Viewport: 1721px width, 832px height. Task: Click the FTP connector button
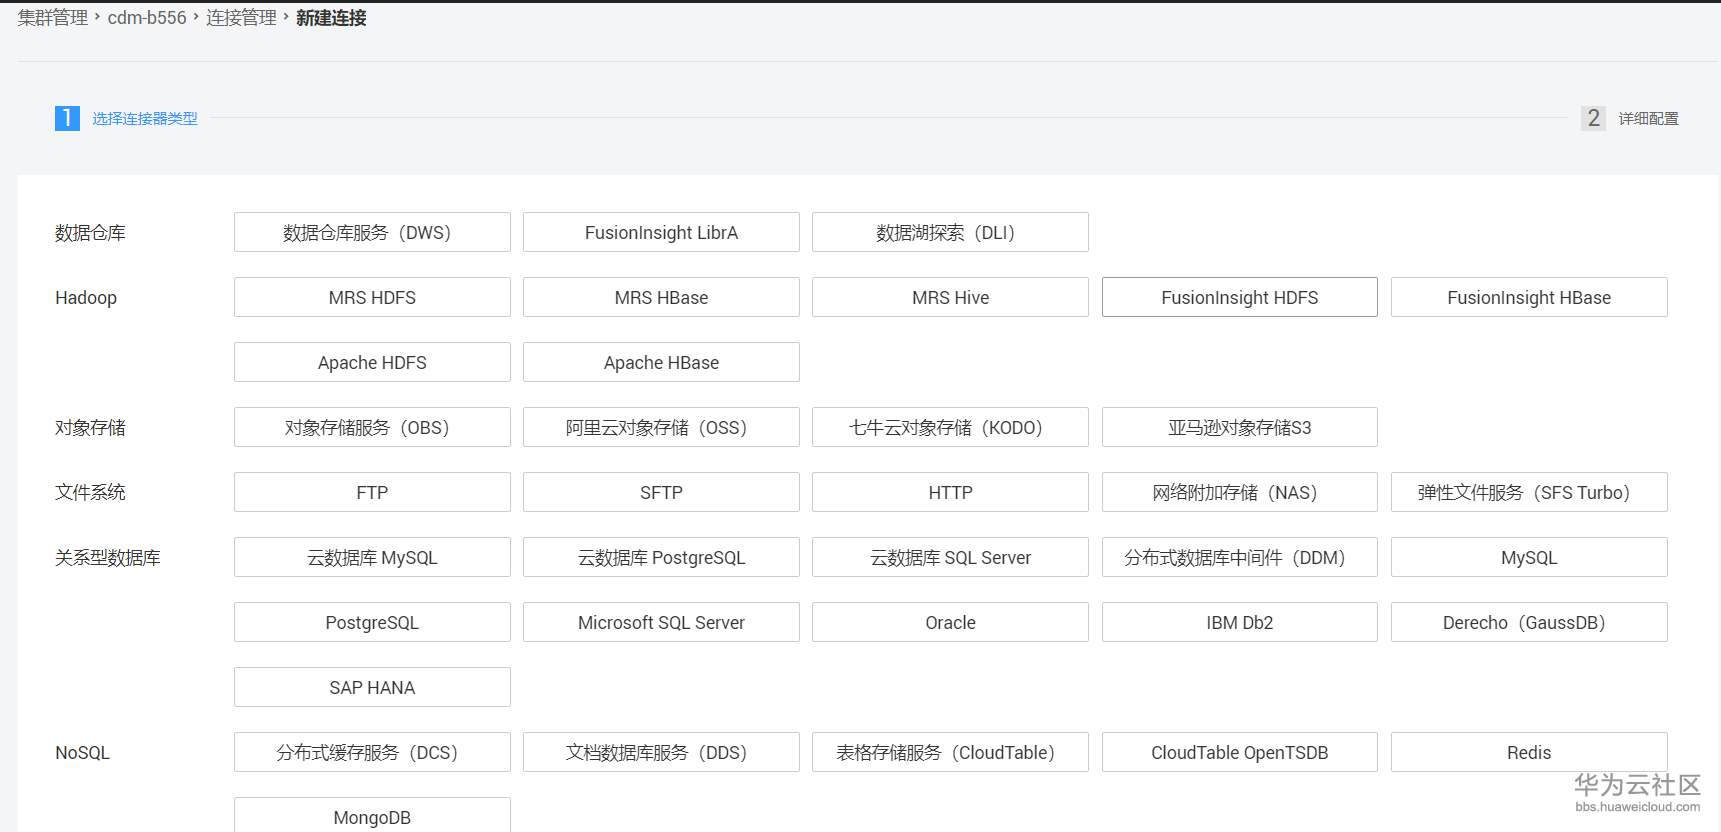pos(372,492)
